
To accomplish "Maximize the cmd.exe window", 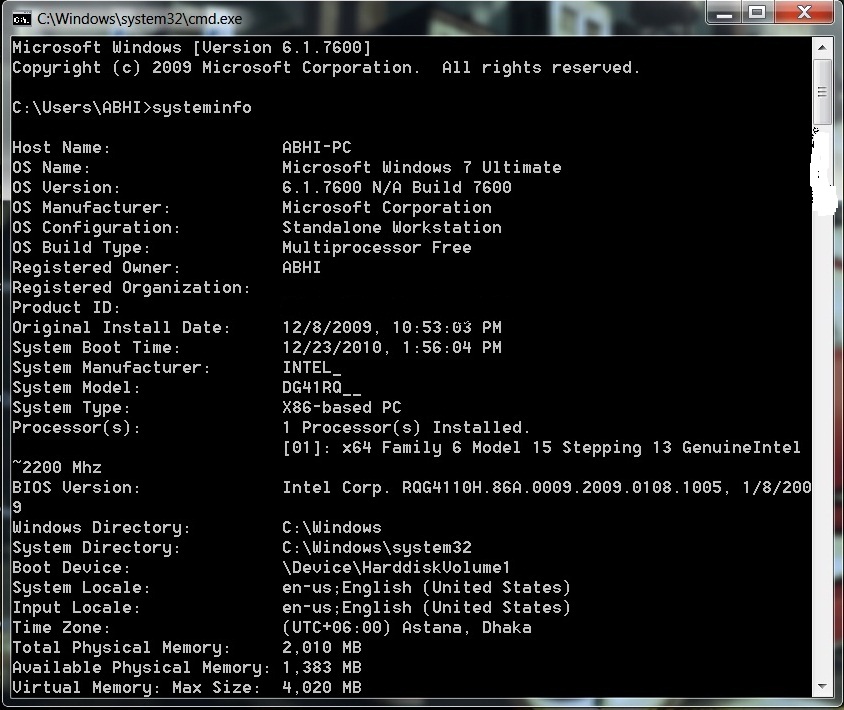I will click(x=758, y=12).
